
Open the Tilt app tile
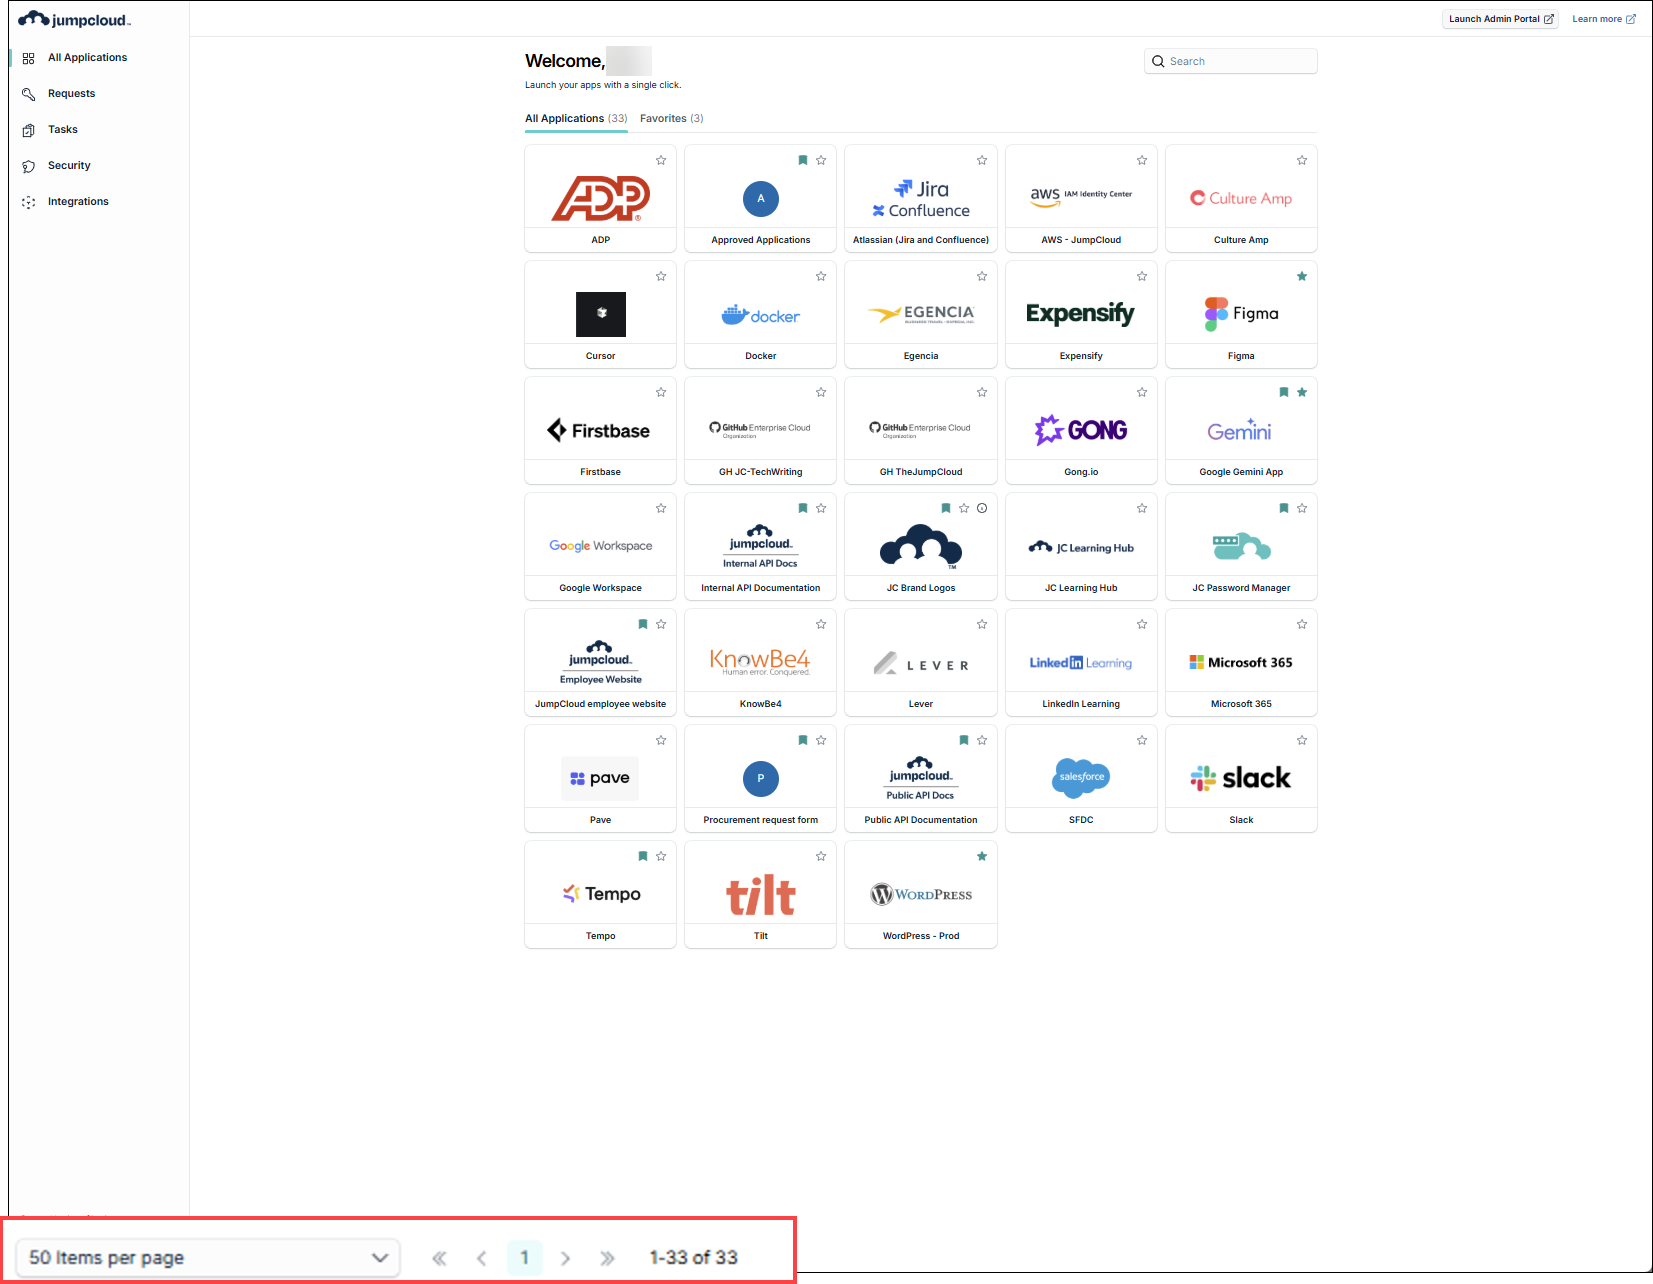[x=761, y=894]
